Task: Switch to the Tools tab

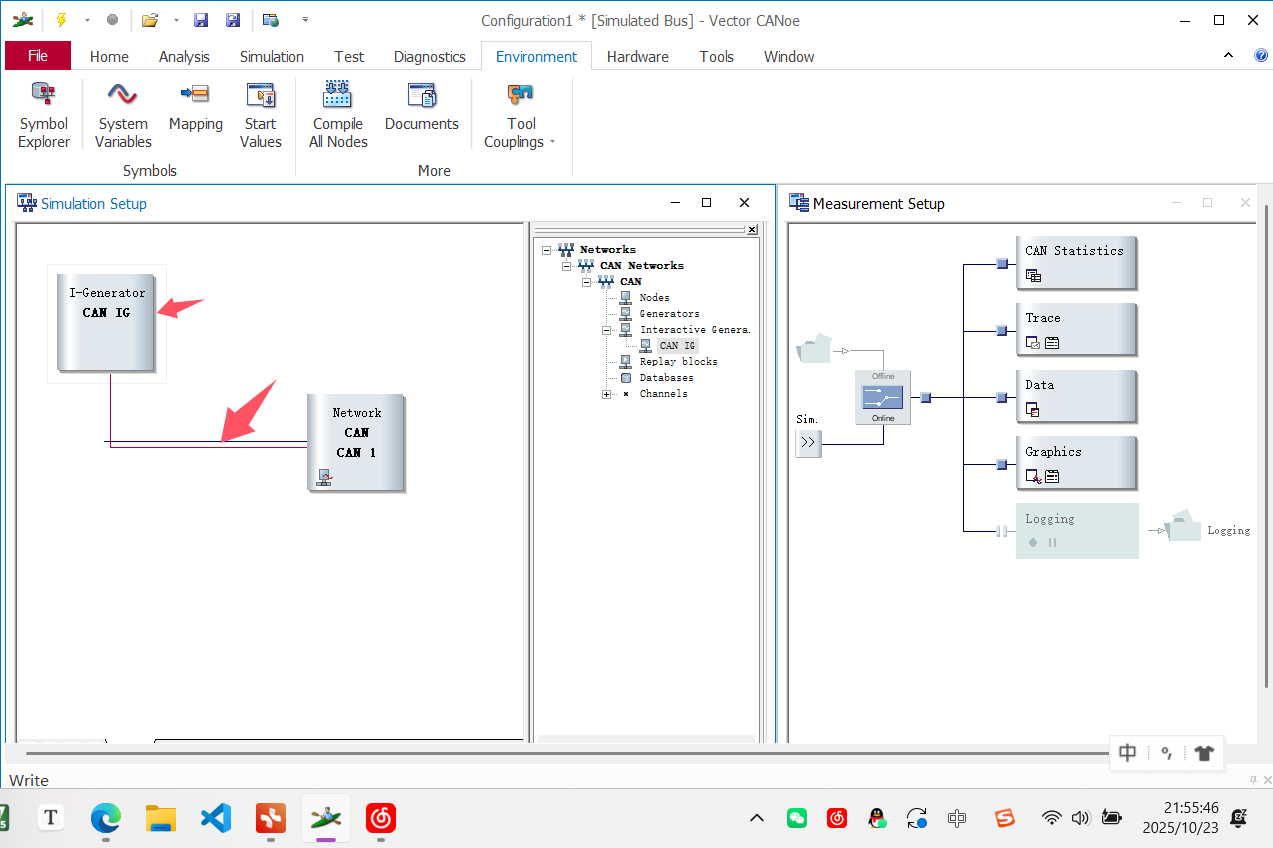Action: coord(717,57)
